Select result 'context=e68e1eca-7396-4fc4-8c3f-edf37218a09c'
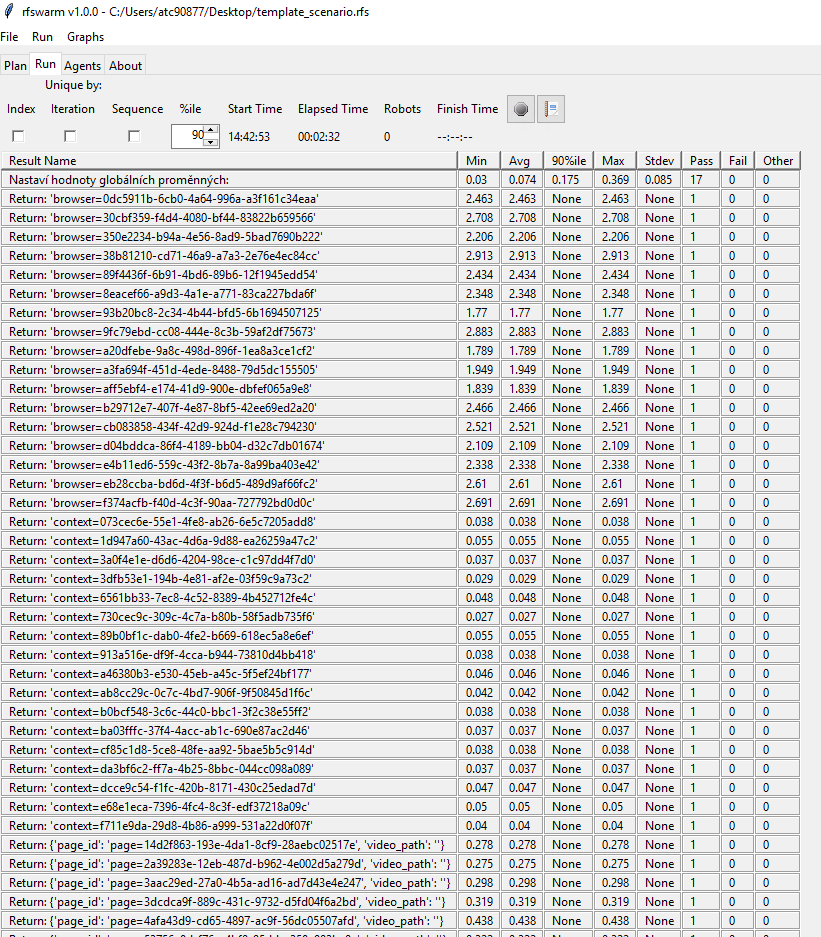Screen dimensions: 821x937 click(x=229, y=807)
